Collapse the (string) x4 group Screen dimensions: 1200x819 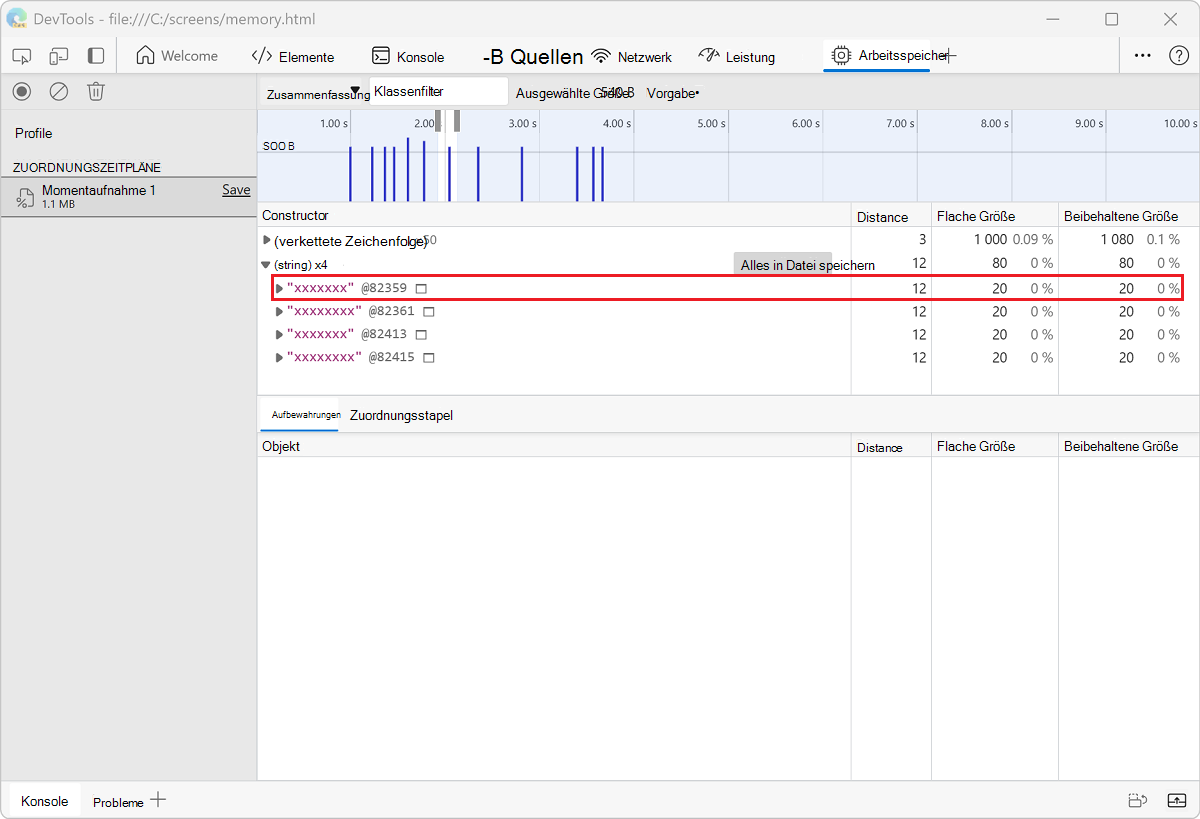[x=266, y=265]
